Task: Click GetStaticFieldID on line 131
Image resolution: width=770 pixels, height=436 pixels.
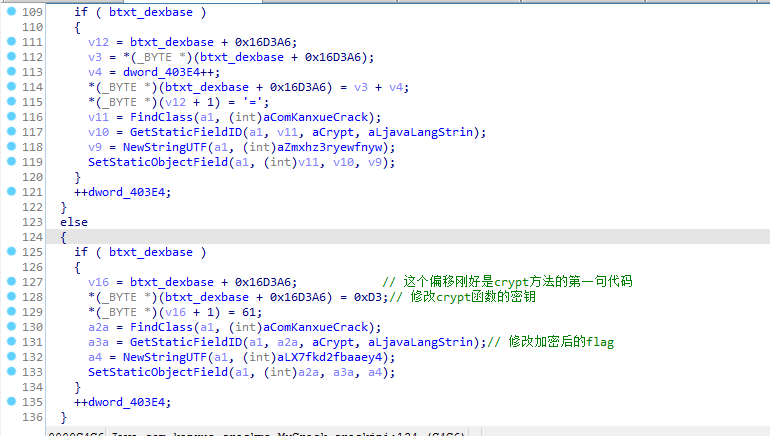Action: (186, 342)
